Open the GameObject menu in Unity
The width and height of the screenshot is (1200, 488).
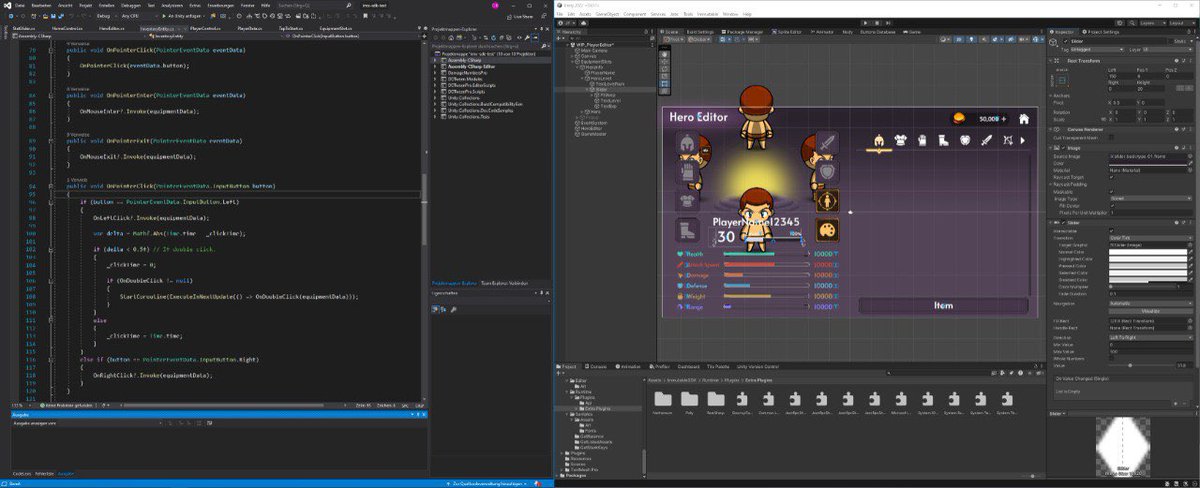point(608,13)
